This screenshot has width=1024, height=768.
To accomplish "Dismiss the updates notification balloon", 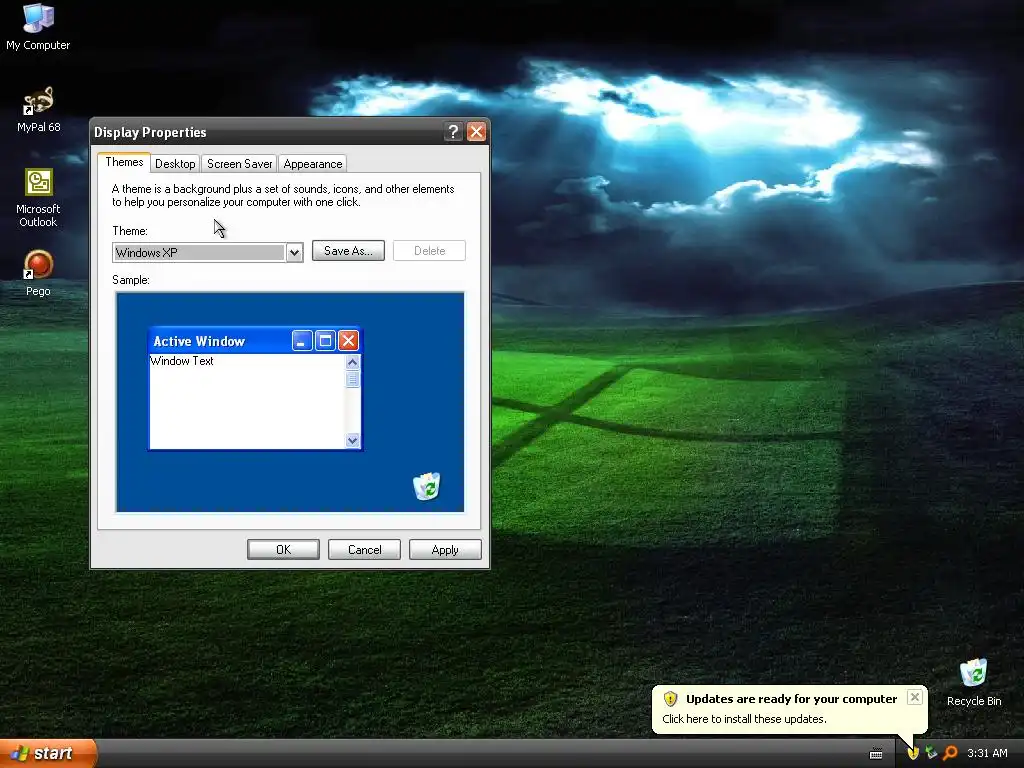I will pos(914,697).
